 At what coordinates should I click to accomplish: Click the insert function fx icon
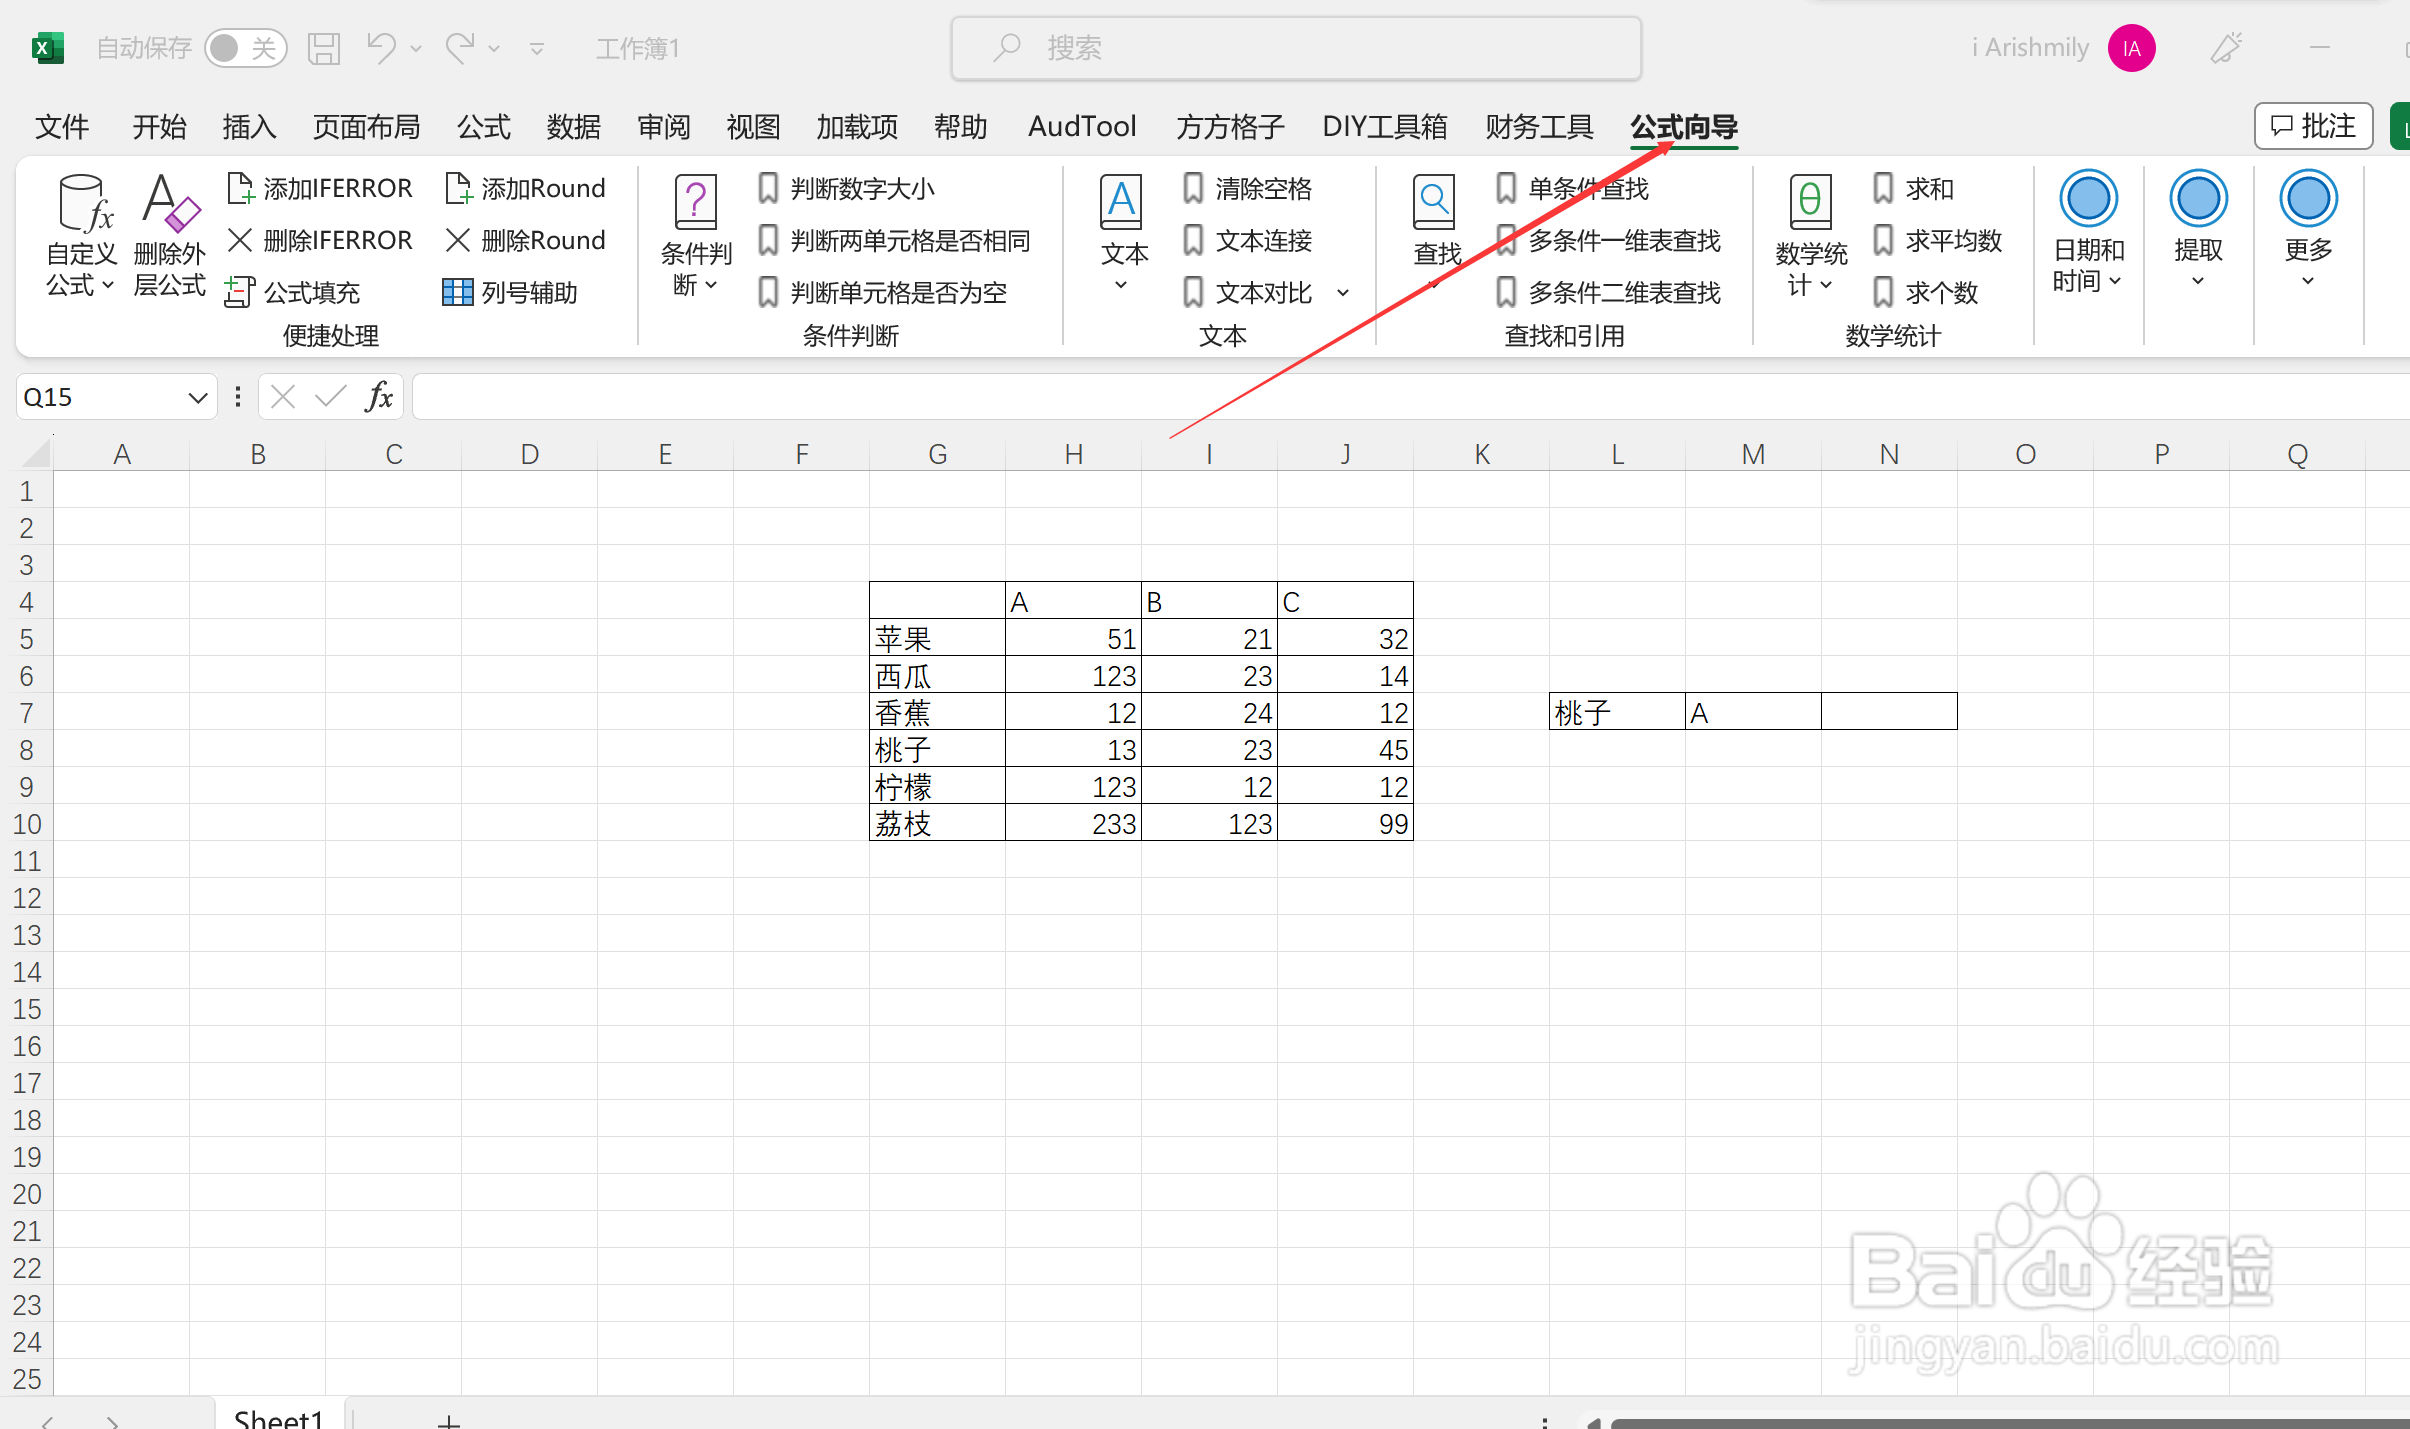[379, 397]
